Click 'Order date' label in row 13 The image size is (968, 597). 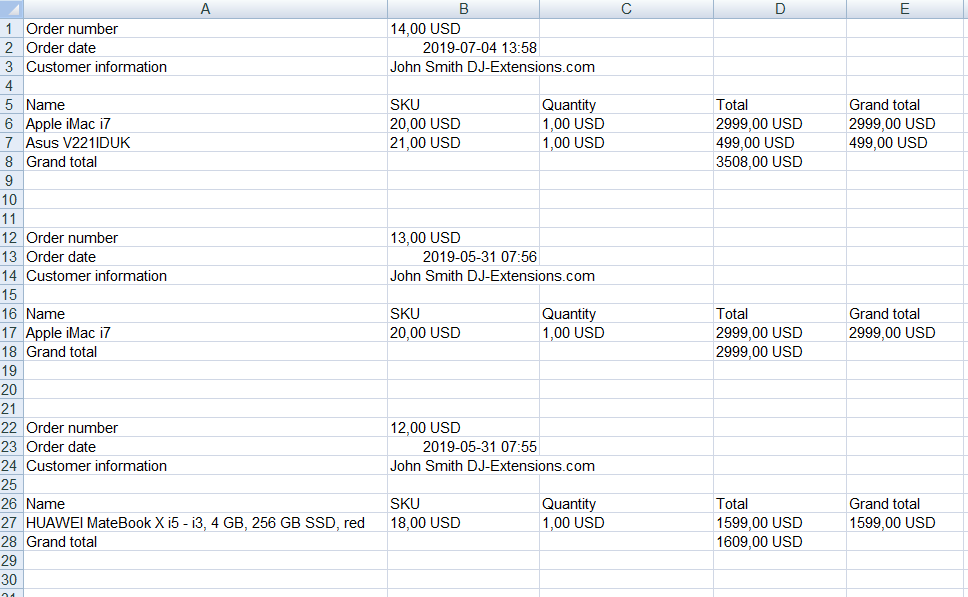point(60,257)
